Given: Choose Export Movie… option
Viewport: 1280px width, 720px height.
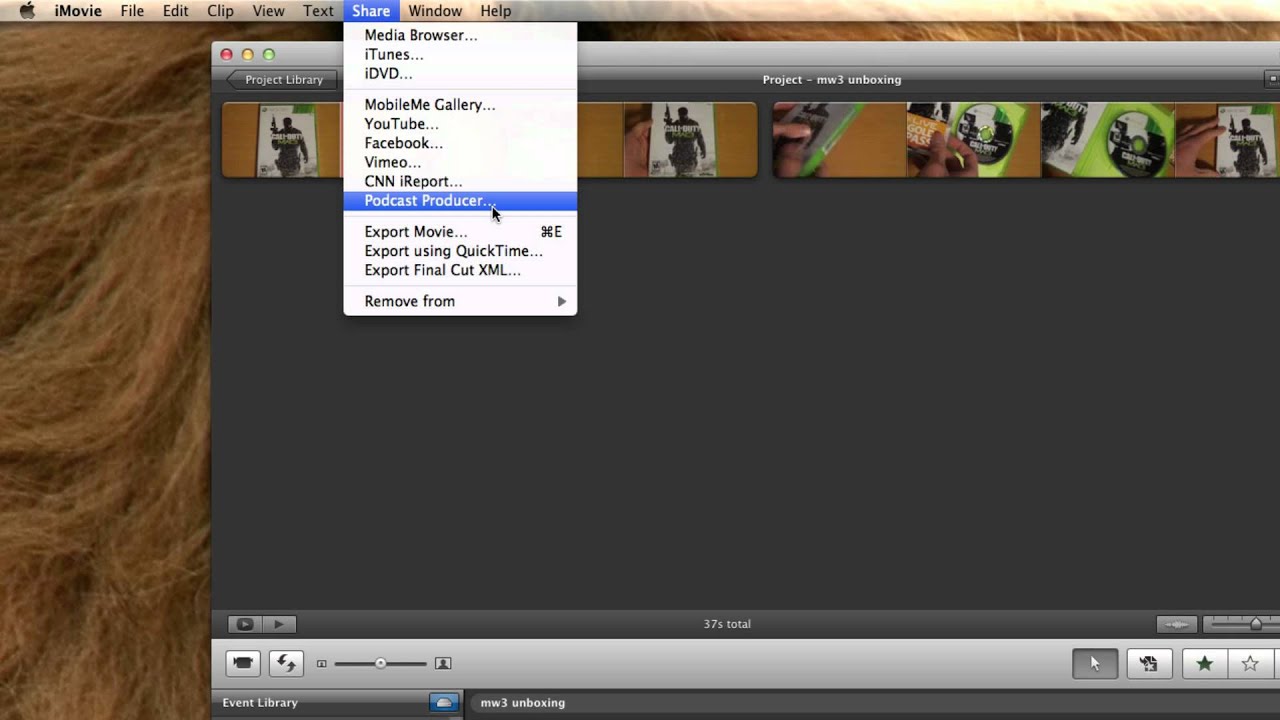Looking at the screenshot, I should 460,231.
